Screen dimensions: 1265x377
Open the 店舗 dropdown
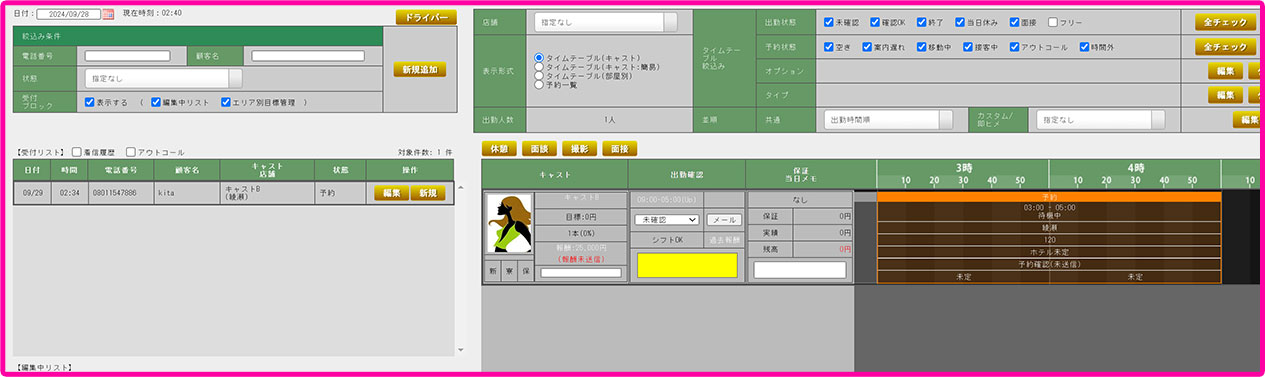605,21
